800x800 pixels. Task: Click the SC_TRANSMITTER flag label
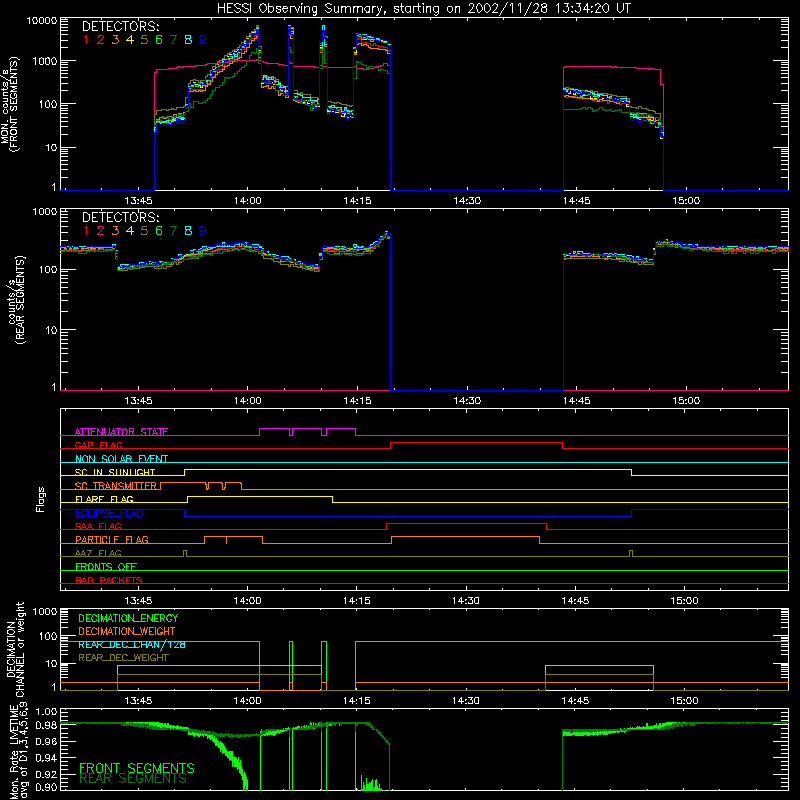tap(116, 486)
